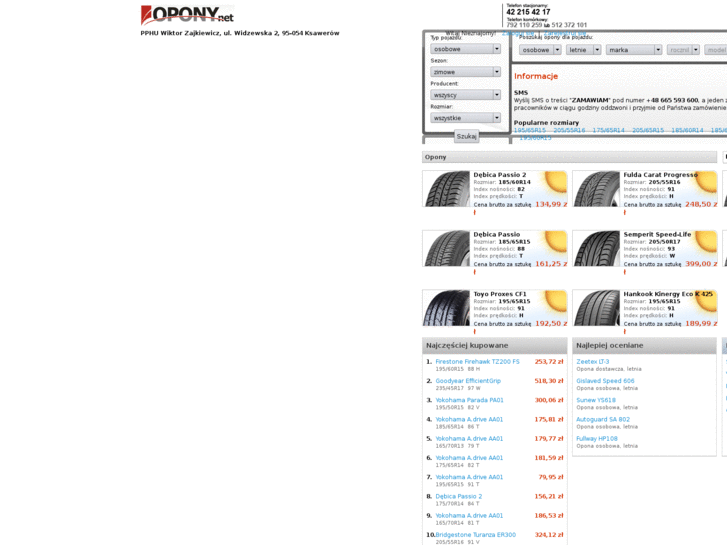Open Dębica Passio 2 tire thumbnail
Image resolution: width=727 pixels, height=545 pixels.
(446, 189)
